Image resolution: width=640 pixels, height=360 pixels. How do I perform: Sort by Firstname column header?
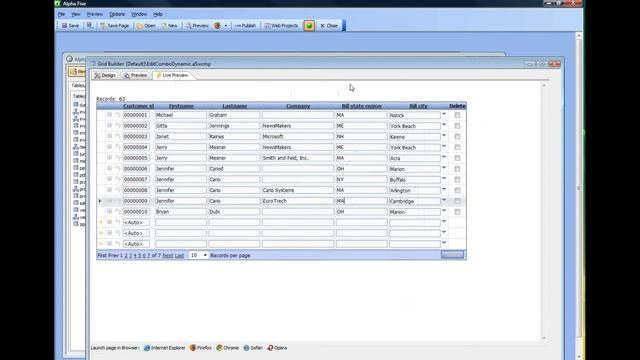(181, 106)
